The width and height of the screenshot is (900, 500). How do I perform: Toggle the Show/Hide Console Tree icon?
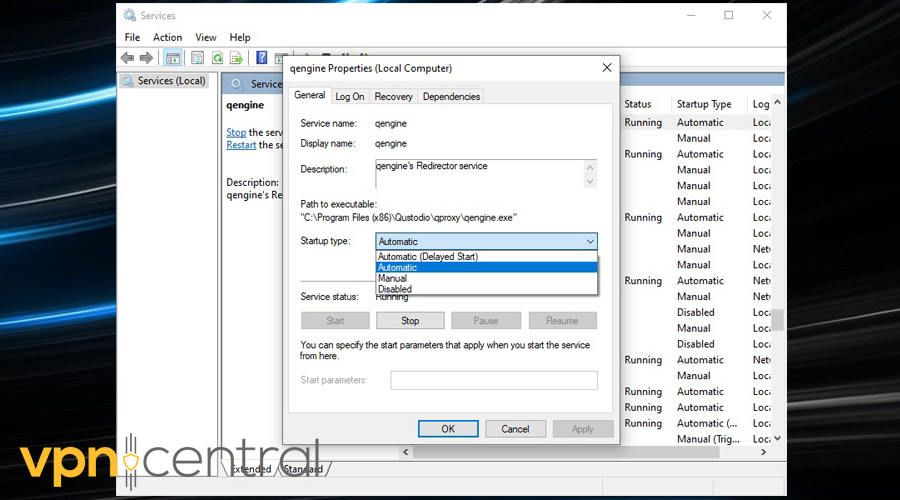point(172,58)
